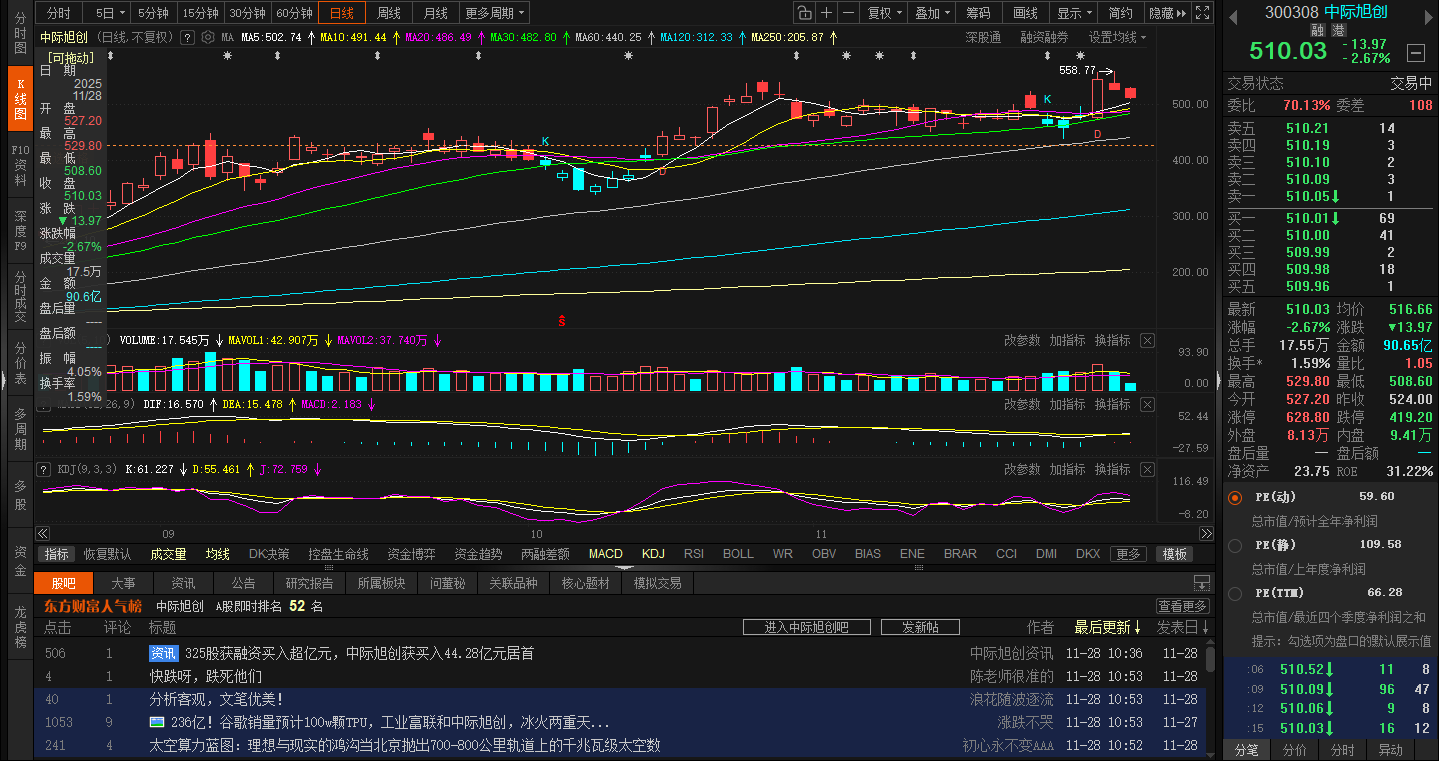Select 分时 intraday view
This screenshot has width=1439, height=761.
tap(59, 13)
